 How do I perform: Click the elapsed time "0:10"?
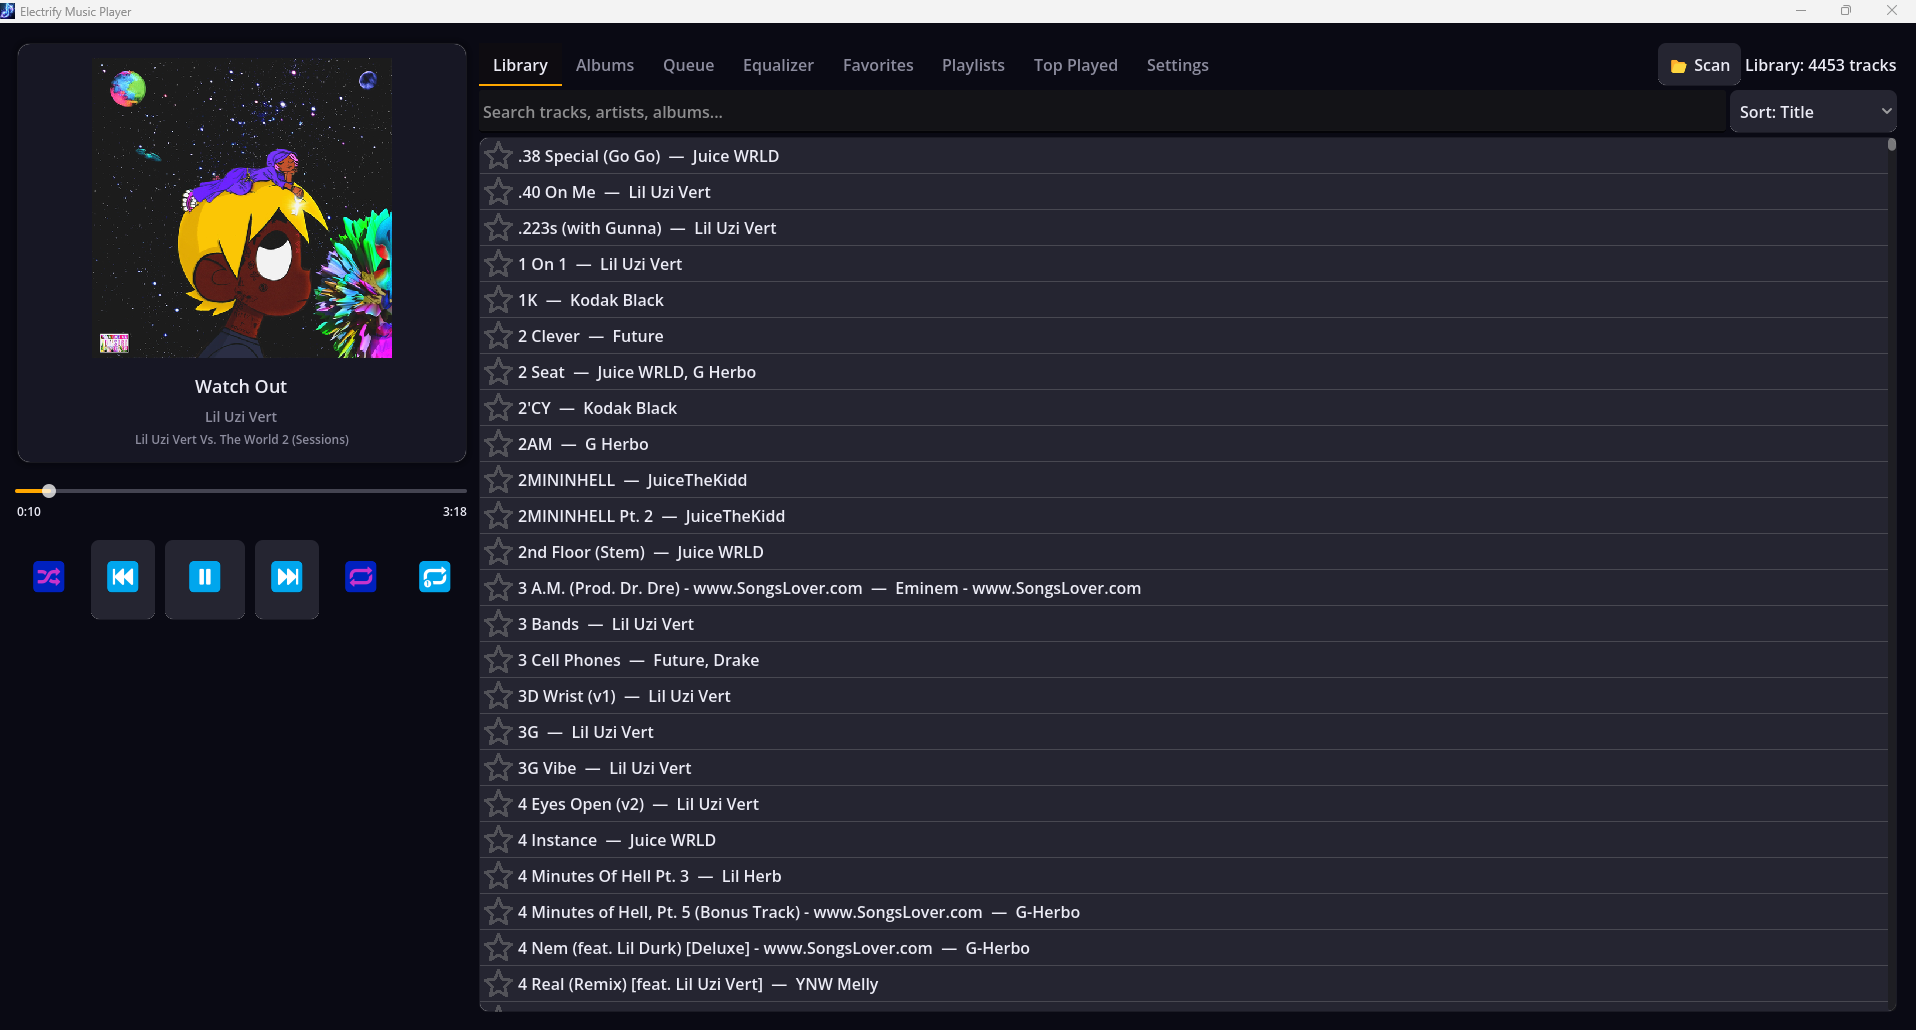[x=29, y=512]
